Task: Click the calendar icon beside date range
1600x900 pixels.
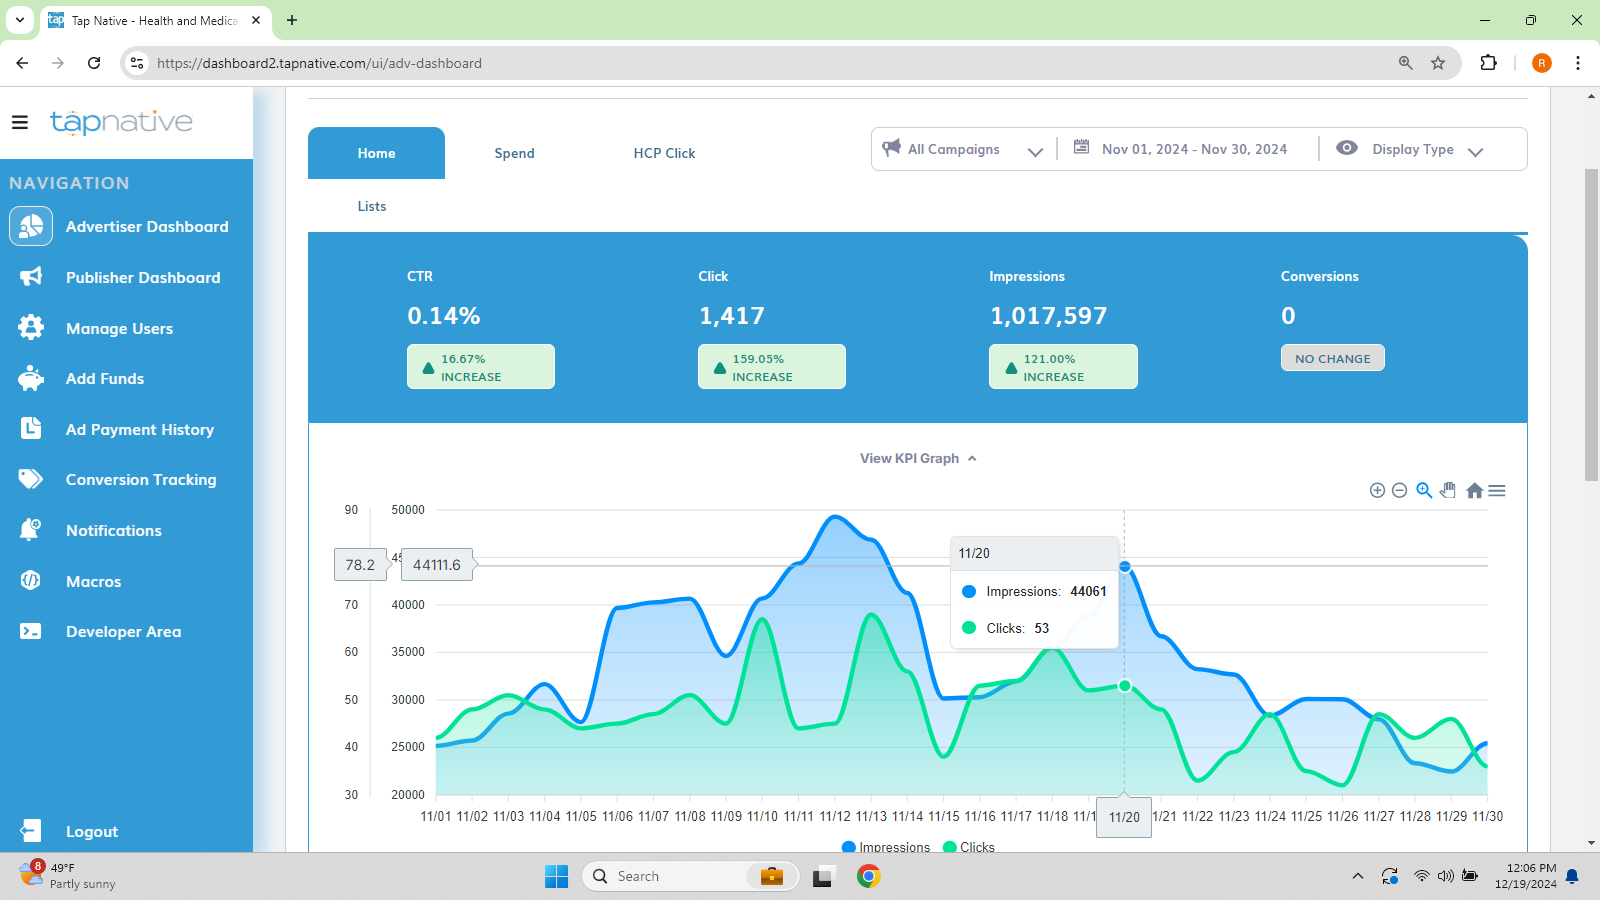Action: [x=1081, y=147]
